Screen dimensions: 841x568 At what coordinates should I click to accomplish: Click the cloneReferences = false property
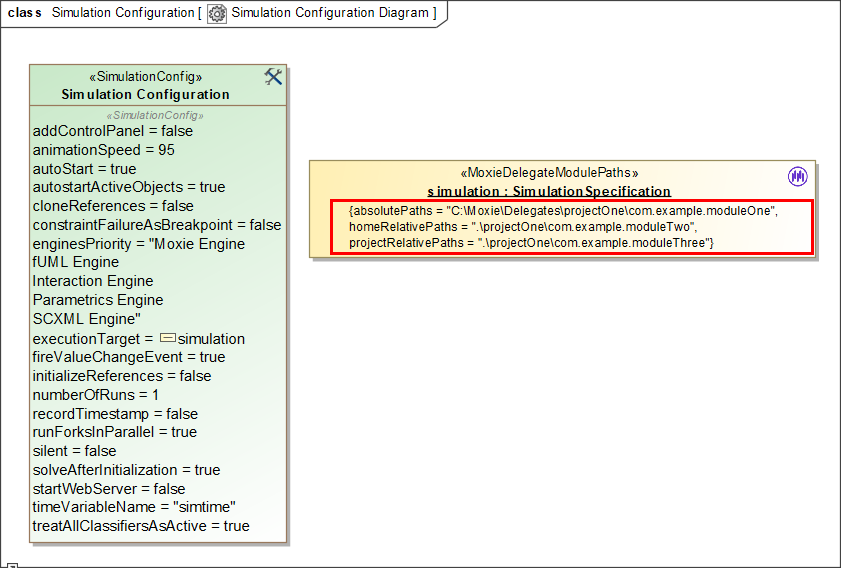tap(113, 206)
